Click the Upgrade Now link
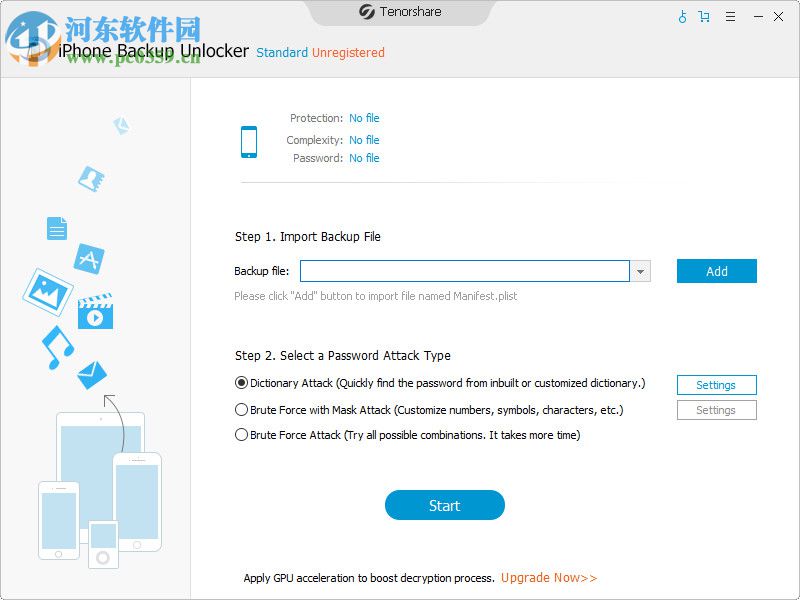The image size is (800, 600). (549, 578)
